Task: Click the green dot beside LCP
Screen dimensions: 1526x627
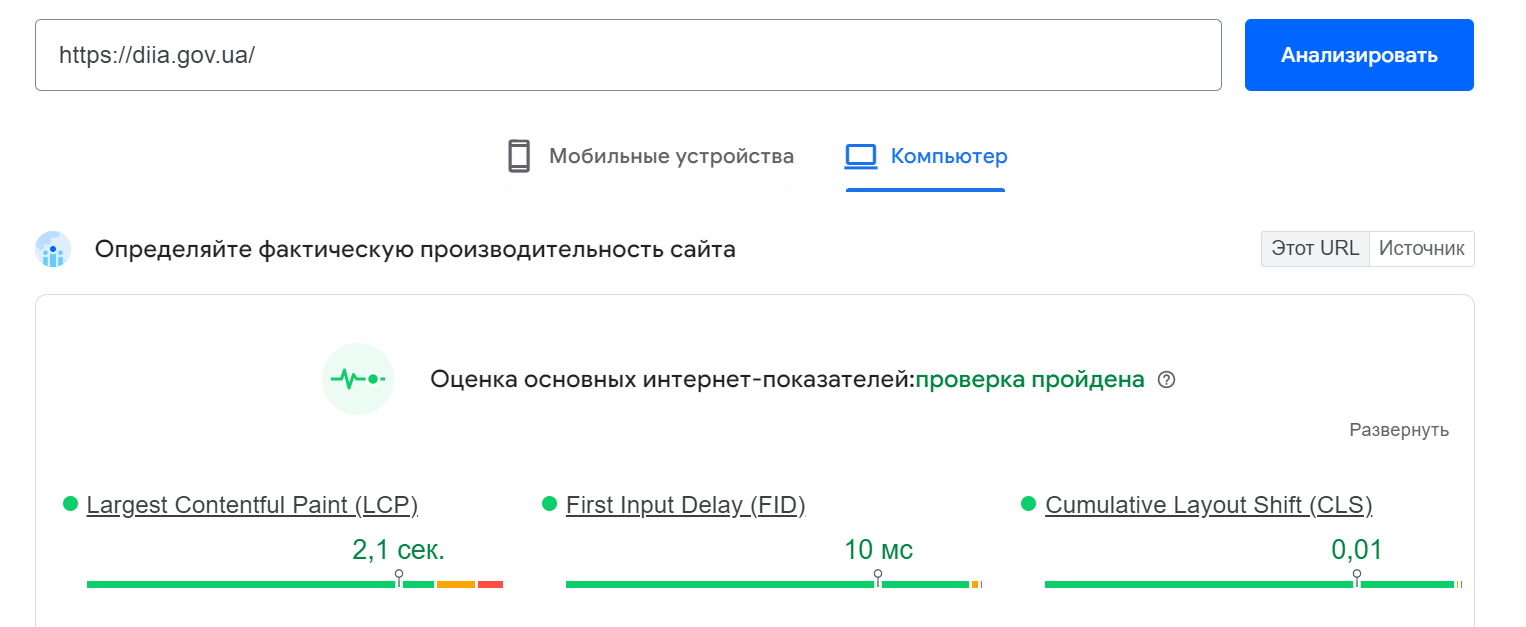Action: pos(71,505)
